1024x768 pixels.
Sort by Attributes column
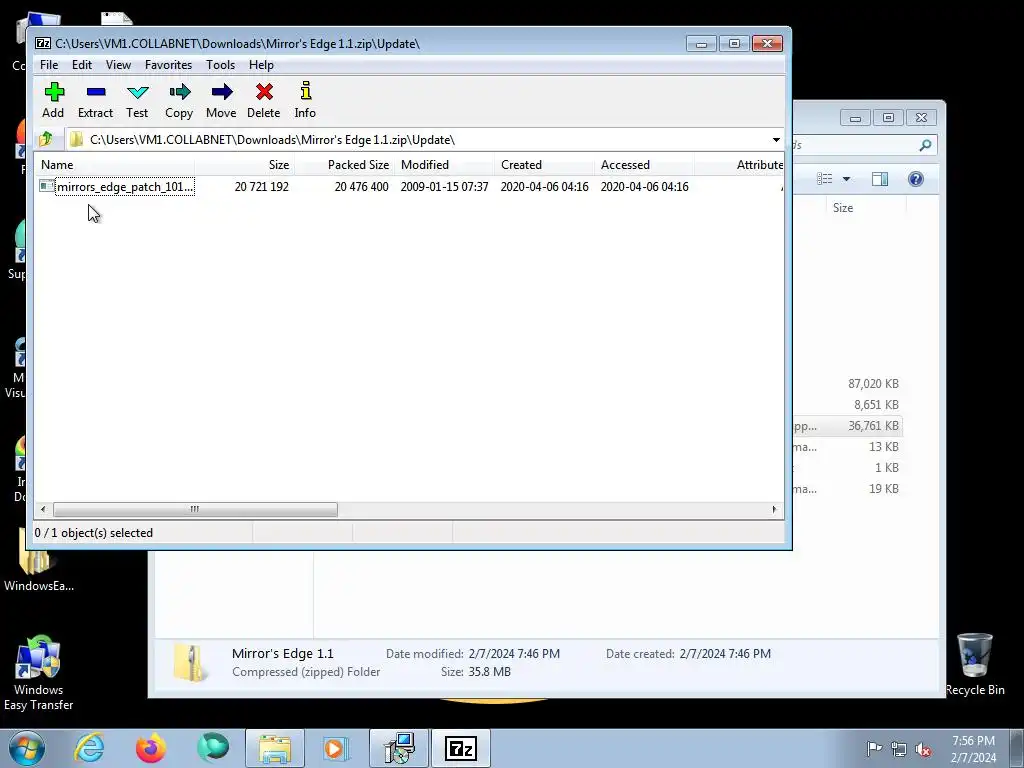coord(739,165)
